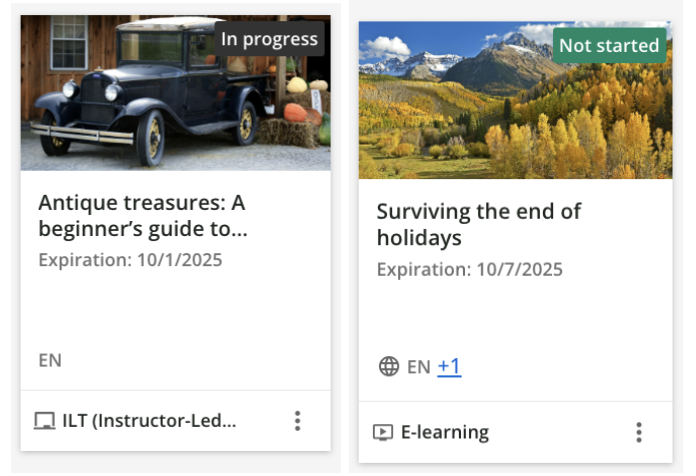Open the Surviving the end of holidays options menu
This screenshot has width=696, height=476.
tap(639, 432)
